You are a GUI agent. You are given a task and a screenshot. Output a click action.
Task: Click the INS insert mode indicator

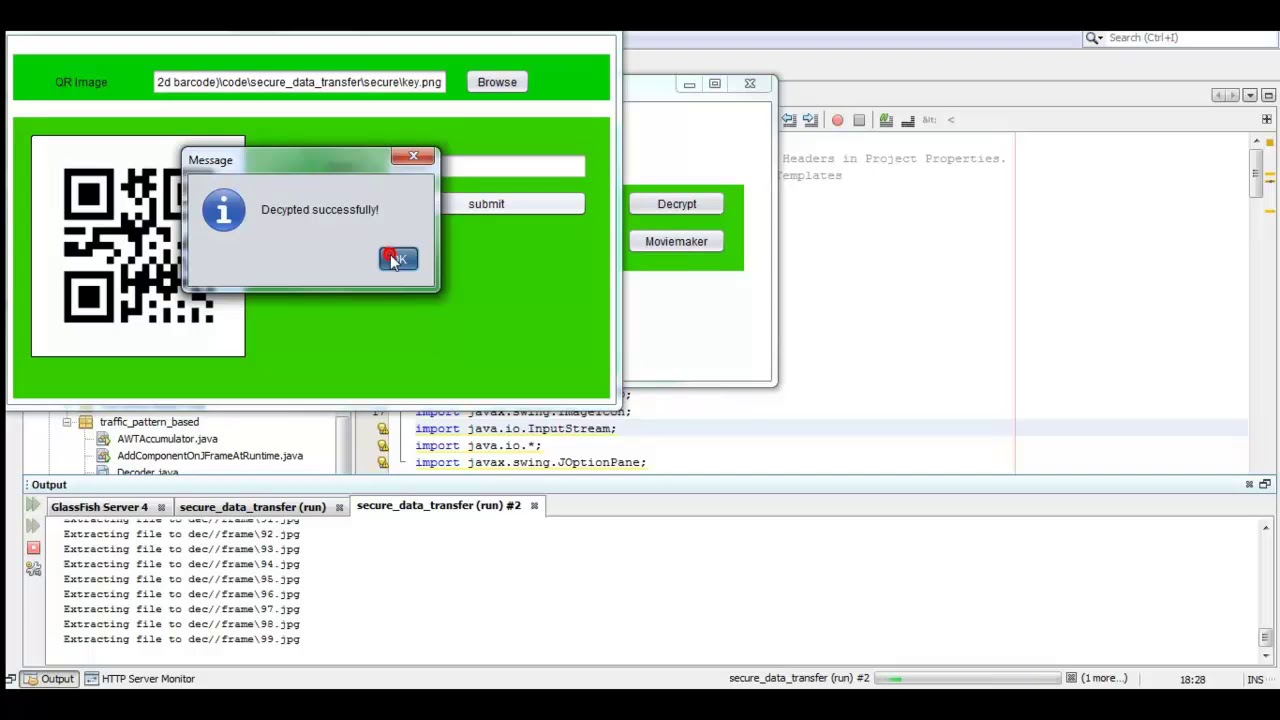[1255, 680]
